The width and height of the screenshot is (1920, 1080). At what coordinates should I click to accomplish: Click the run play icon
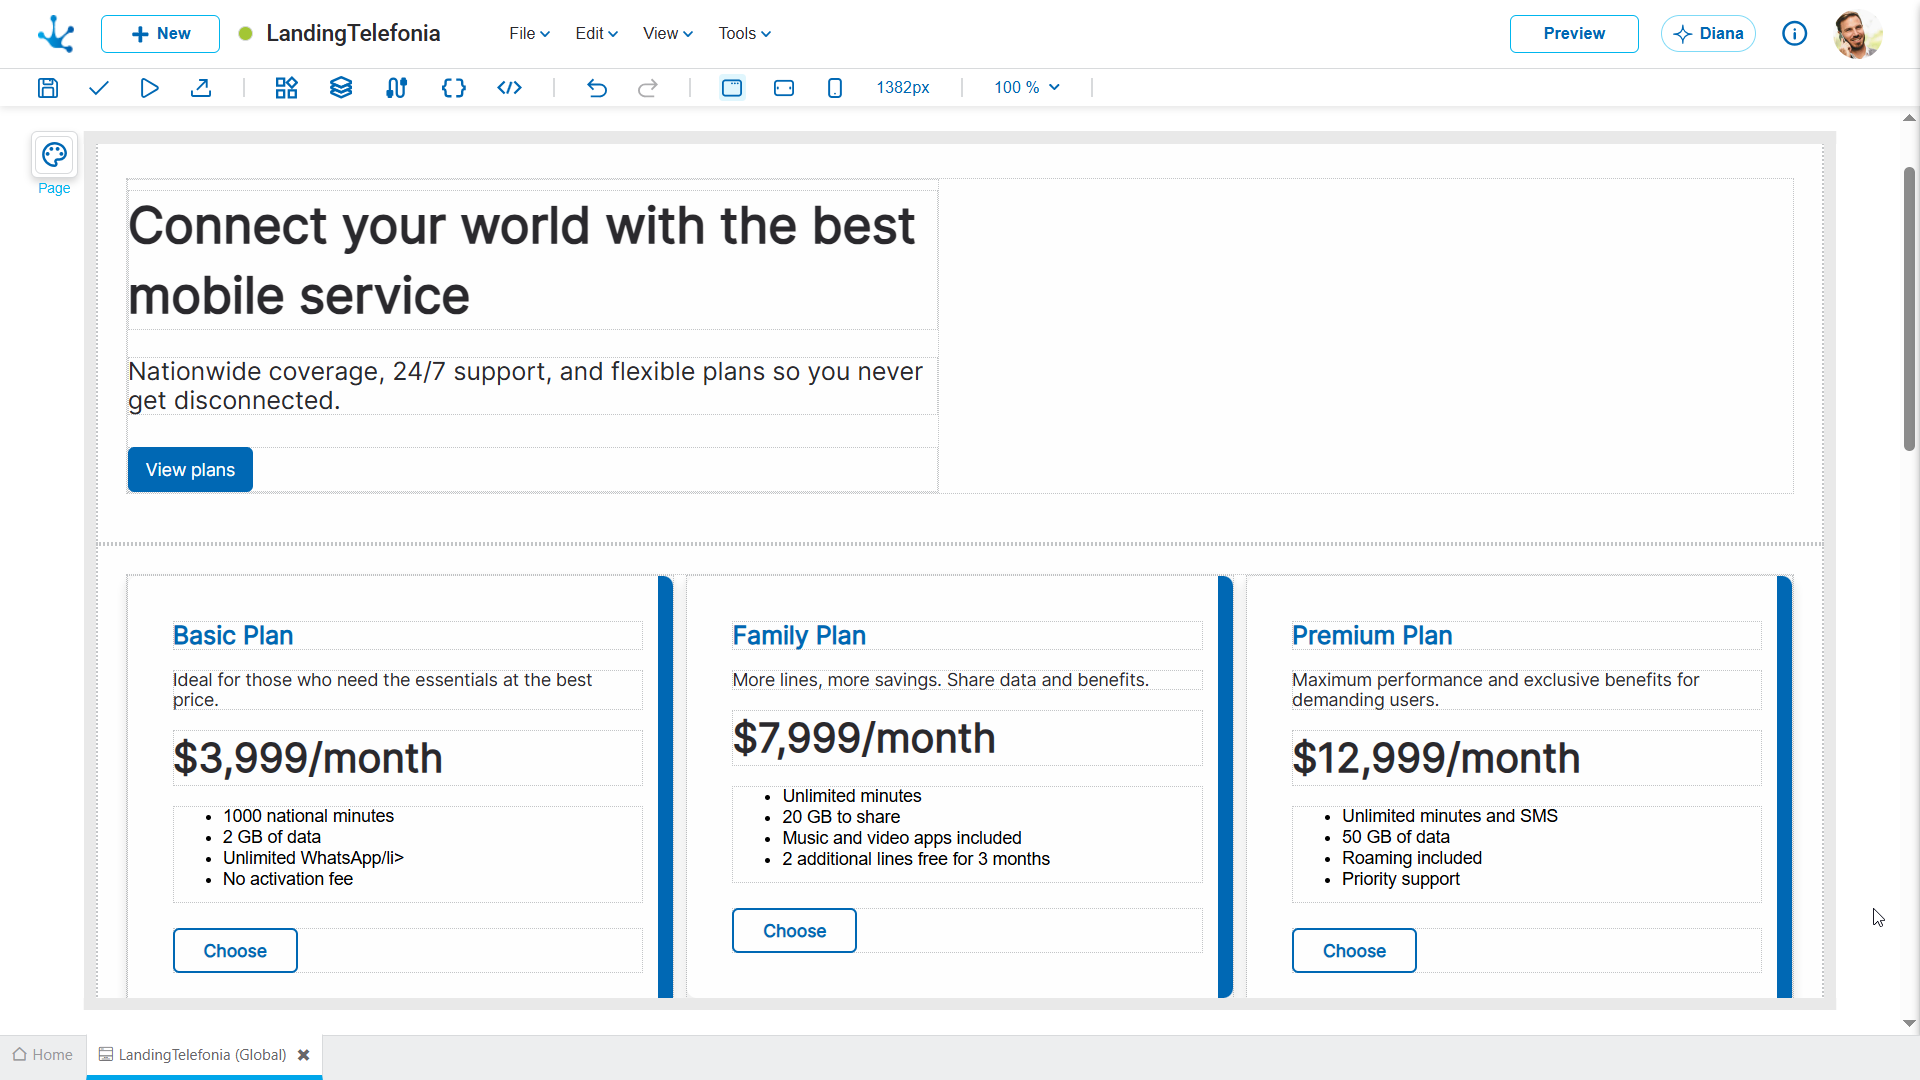click(149, 88)
